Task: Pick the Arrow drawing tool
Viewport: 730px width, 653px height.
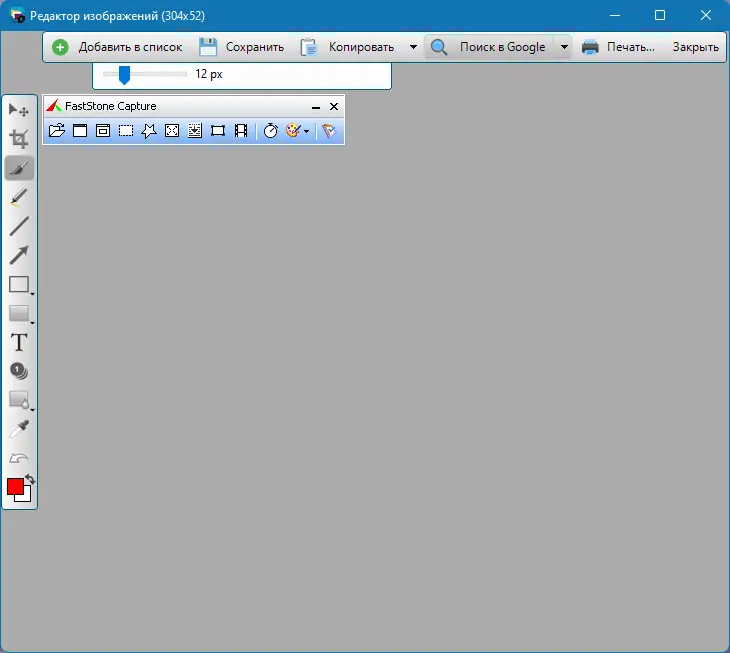Action: [19, 255]
